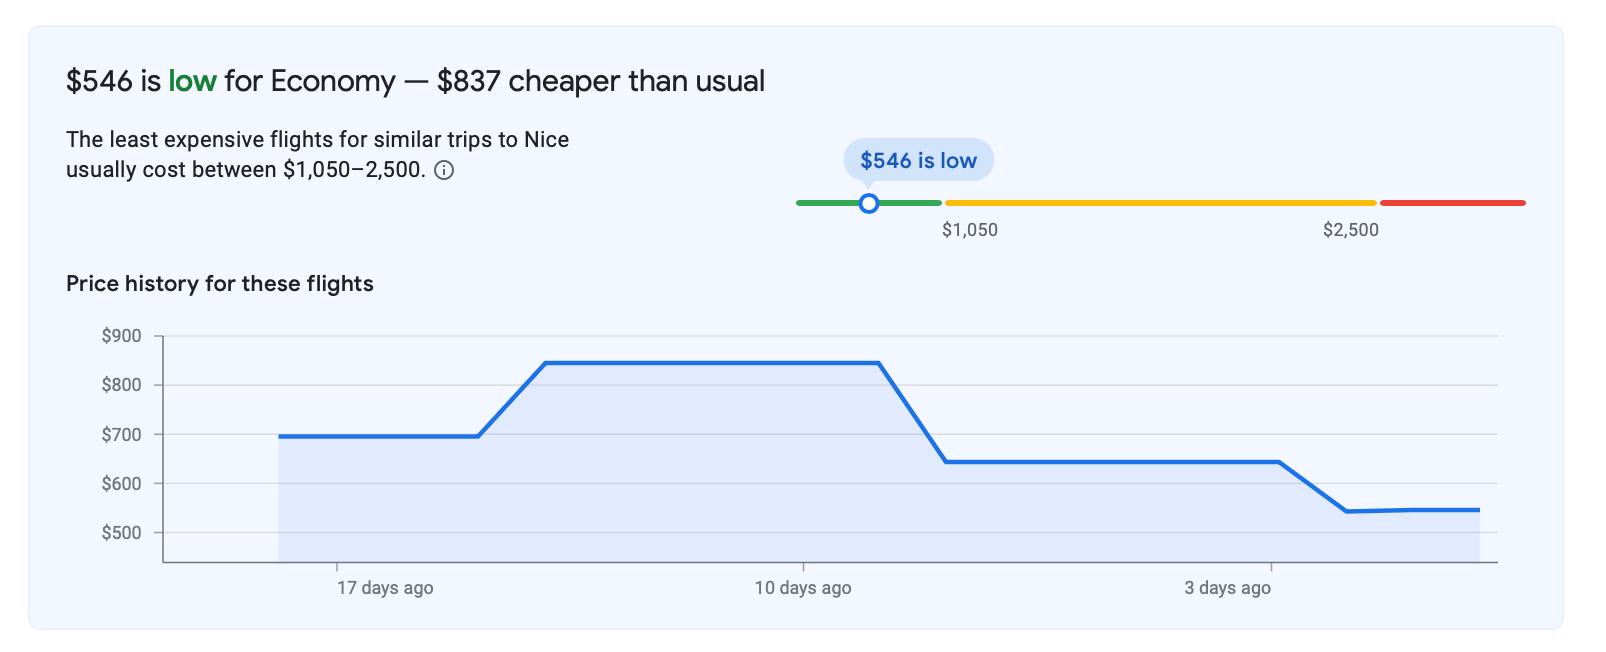
Task: Click the $900 label on the price axis
Action: [121, 336]
